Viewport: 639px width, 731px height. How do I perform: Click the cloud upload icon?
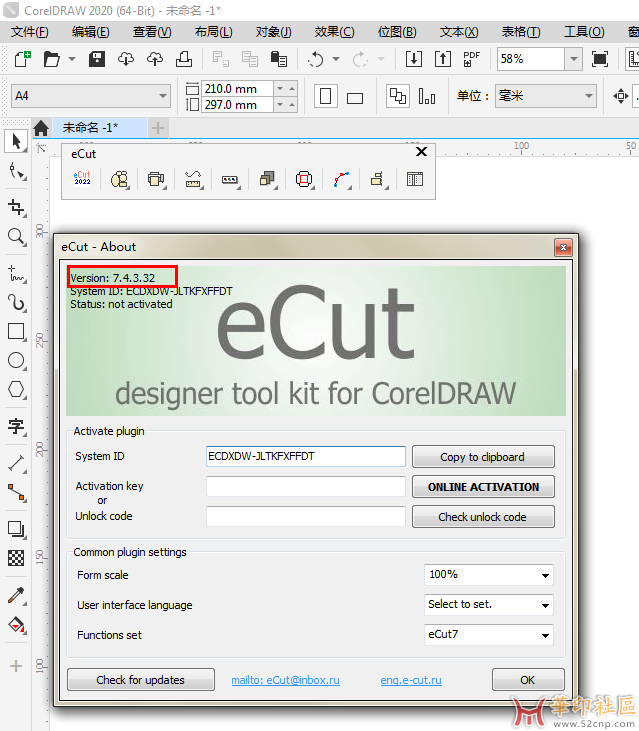tap(155, 59)
